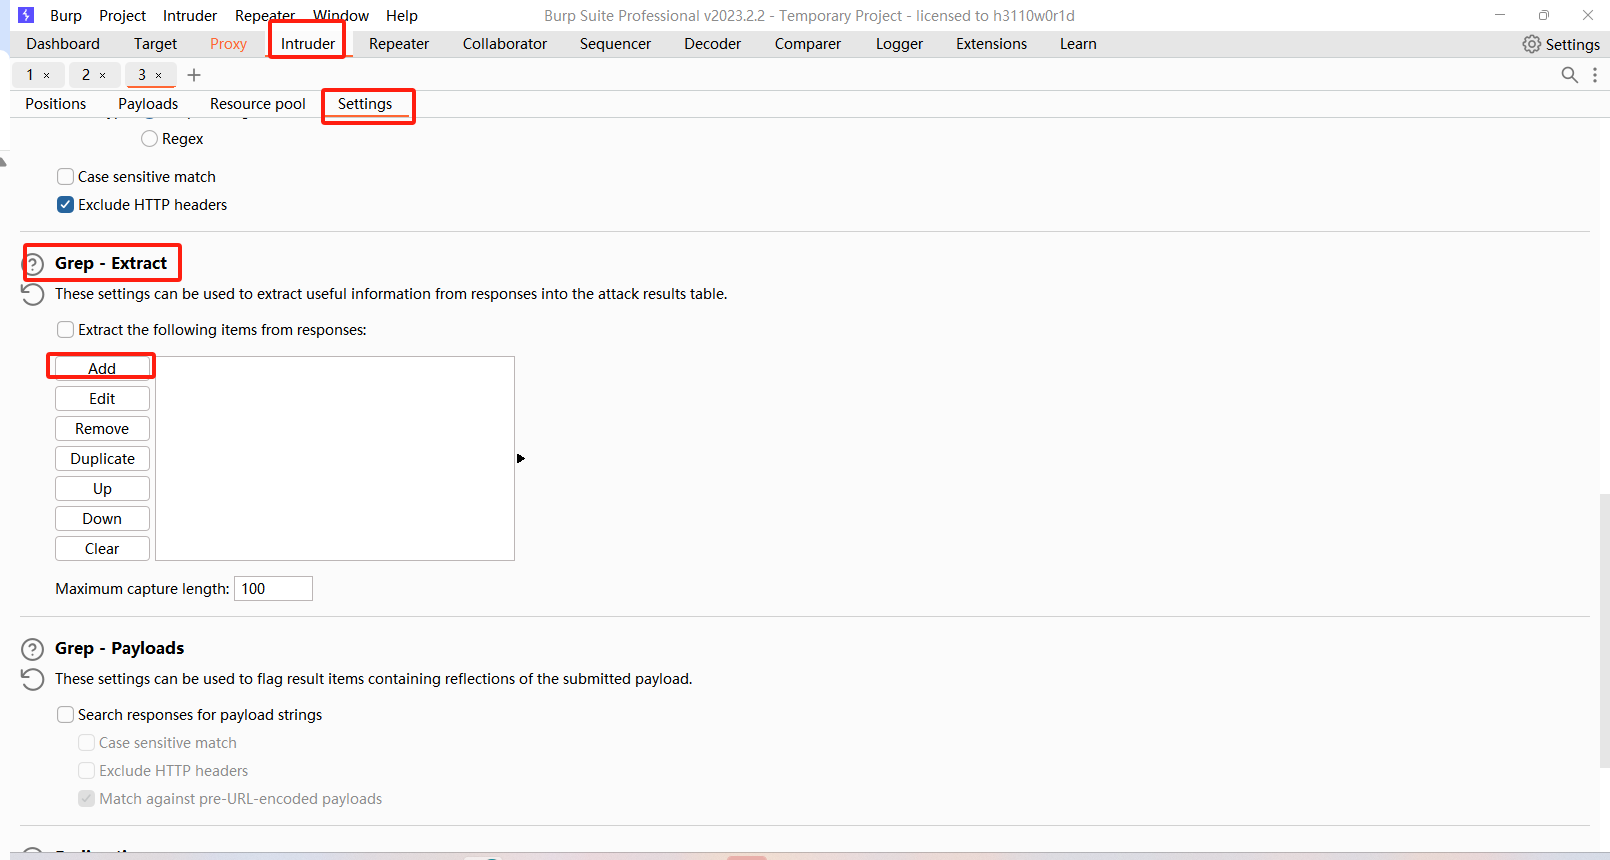
Task: Click the Duplicate button
Action: pyautogui.click(x=102, y=459)
